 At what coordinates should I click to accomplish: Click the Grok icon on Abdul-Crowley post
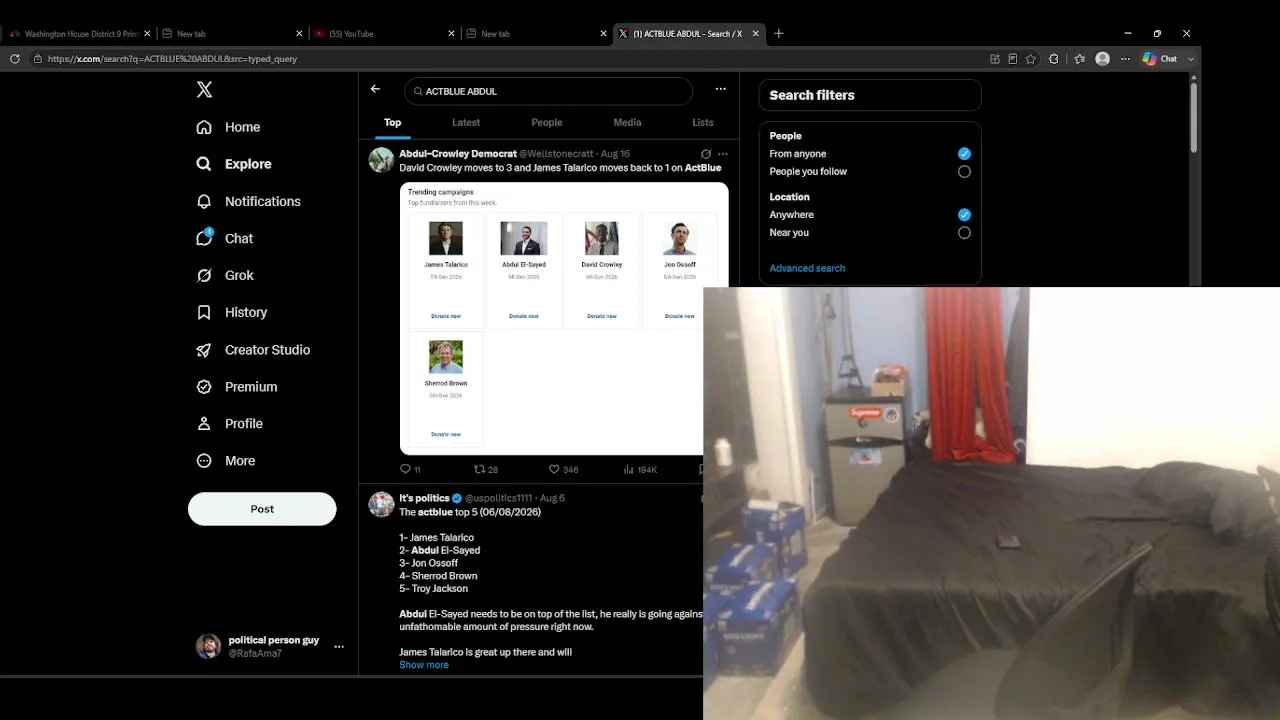pyautogui.click(x=706, y=154)
